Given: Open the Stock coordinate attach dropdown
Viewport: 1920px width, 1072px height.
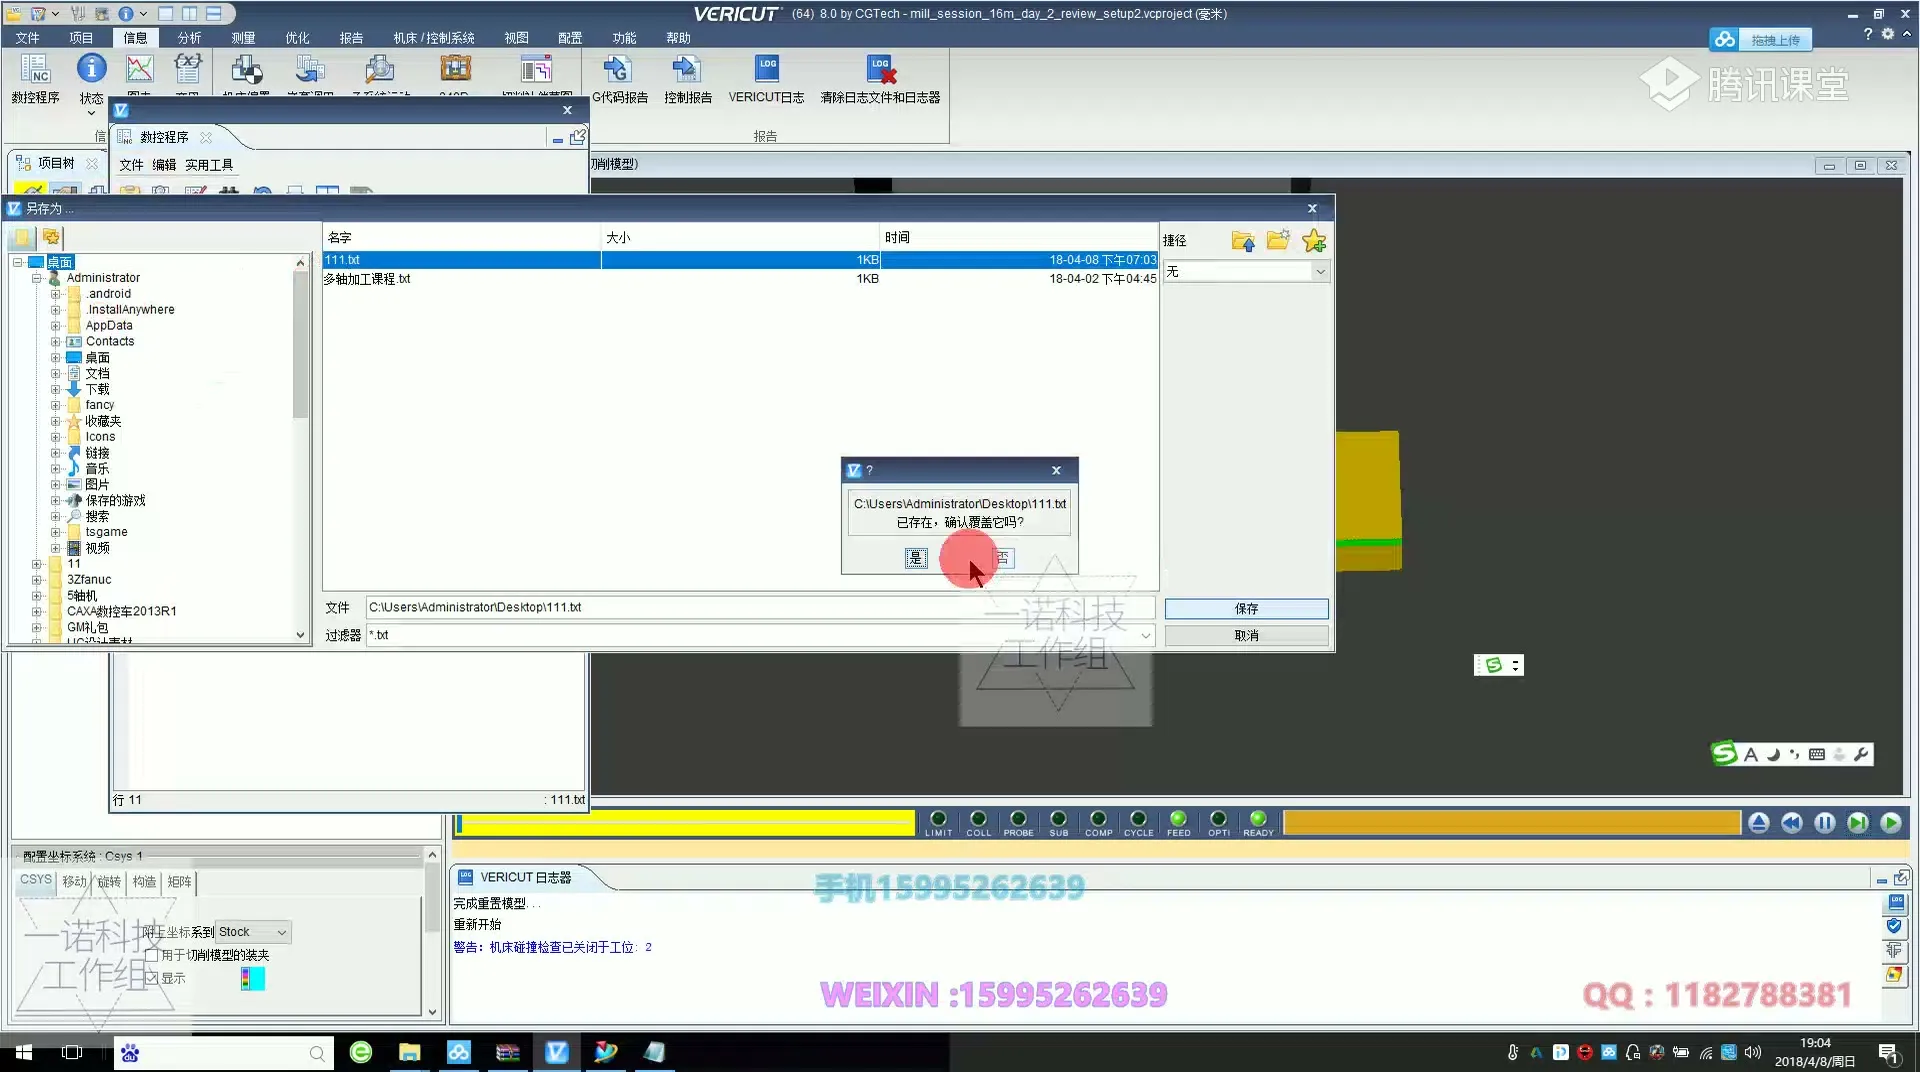Looking at the screenshot, I should tap(253, 932).
